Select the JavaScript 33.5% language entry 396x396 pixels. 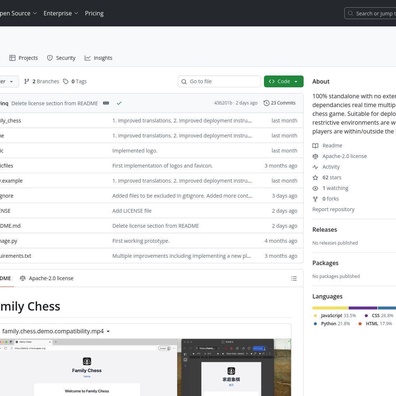point(335,315)
